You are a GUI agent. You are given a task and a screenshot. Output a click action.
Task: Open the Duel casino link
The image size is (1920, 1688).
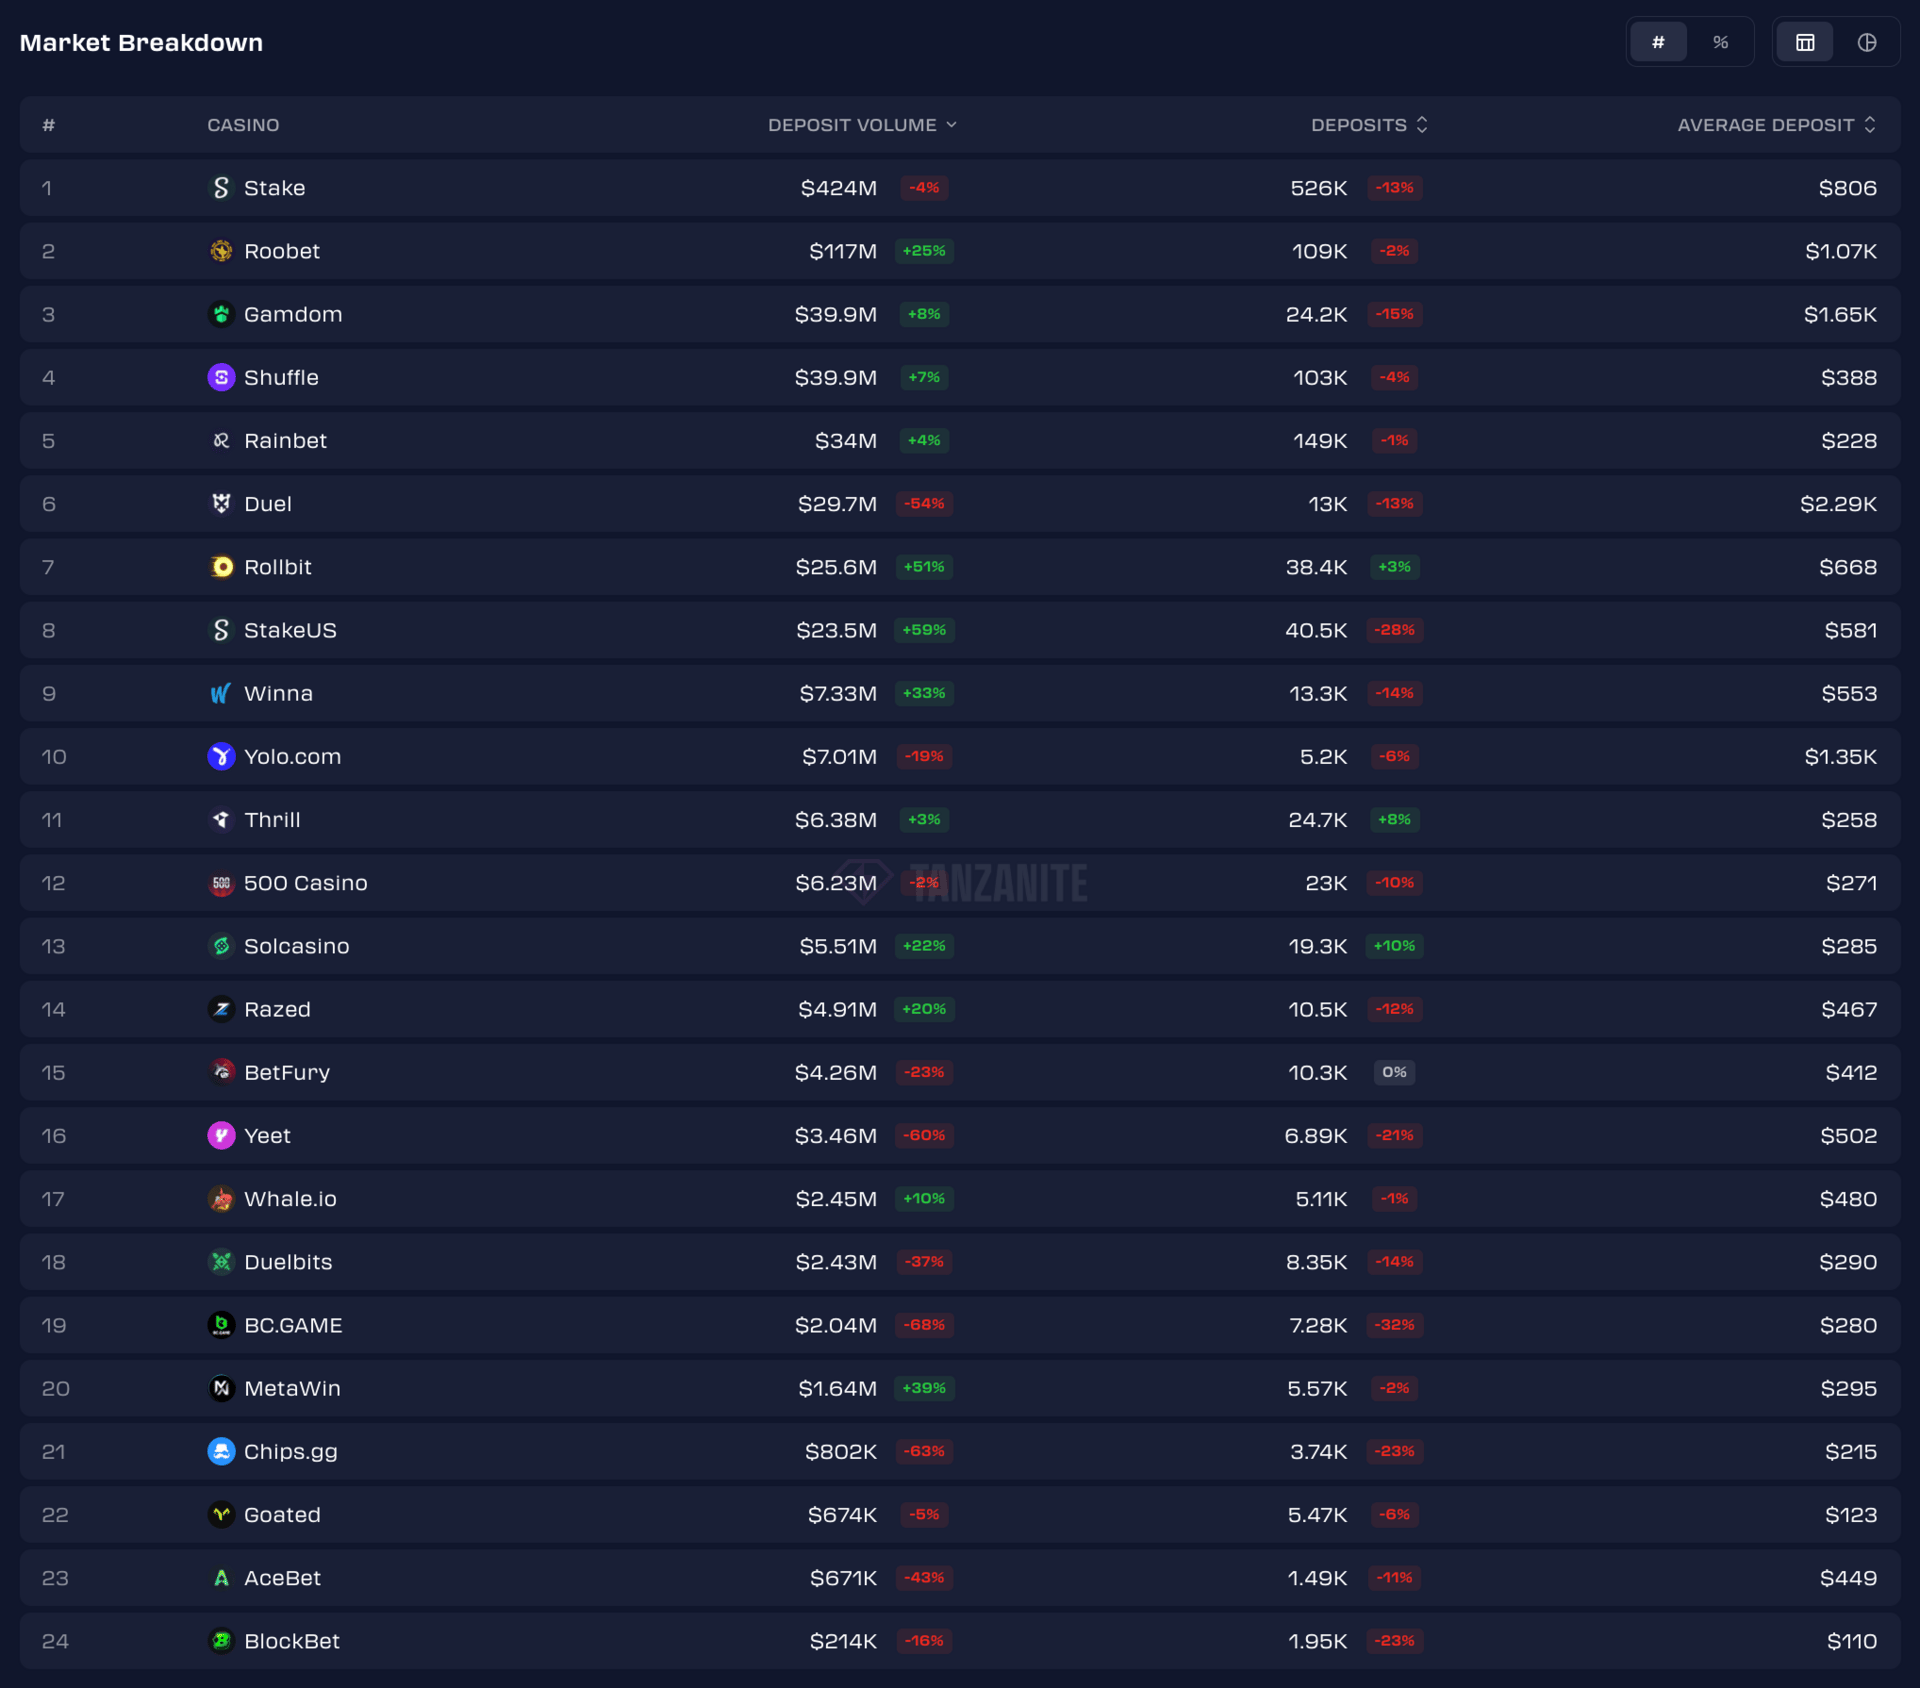click(x=268, y=504)
